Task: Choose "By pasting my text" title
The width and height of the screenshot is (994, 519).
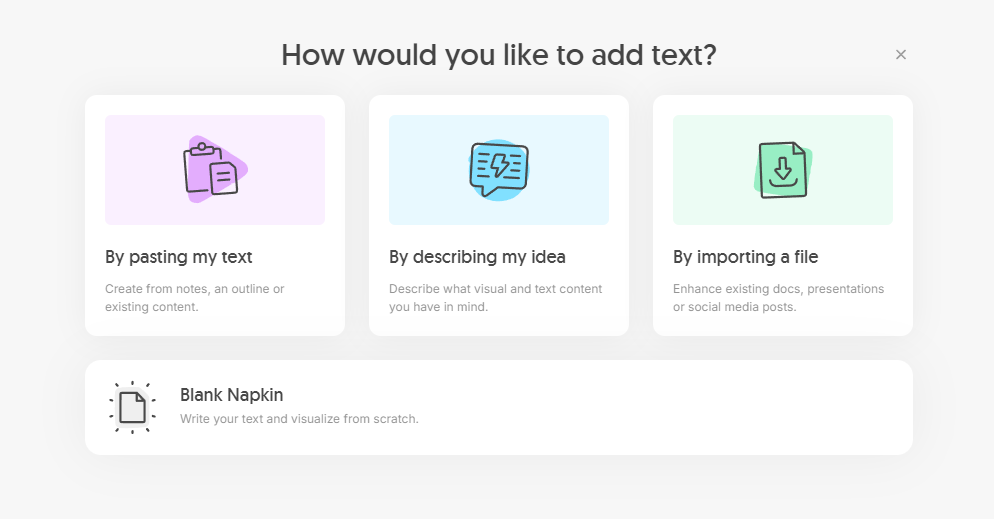Action: [x=179, y=257]
